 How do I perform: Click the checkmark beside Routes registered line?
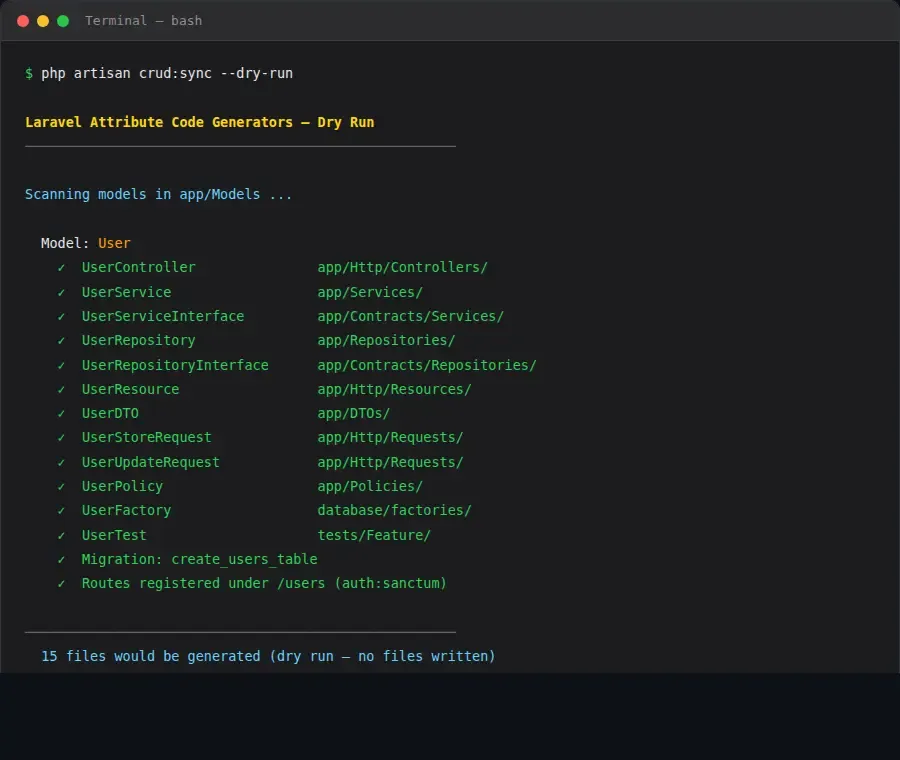coord(61,583)
